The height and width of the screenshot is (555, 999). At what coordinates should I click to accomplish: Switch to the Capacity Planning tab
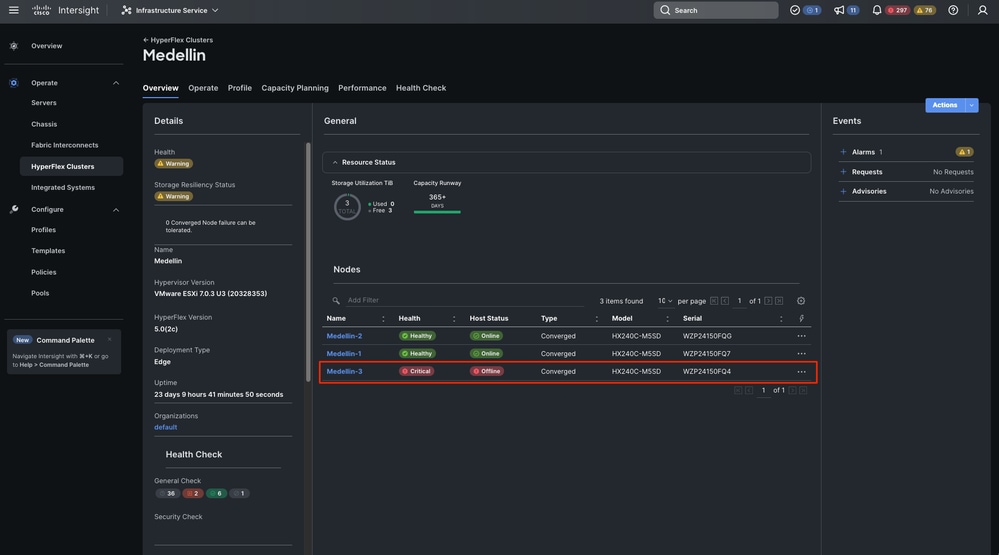(295, 88)
